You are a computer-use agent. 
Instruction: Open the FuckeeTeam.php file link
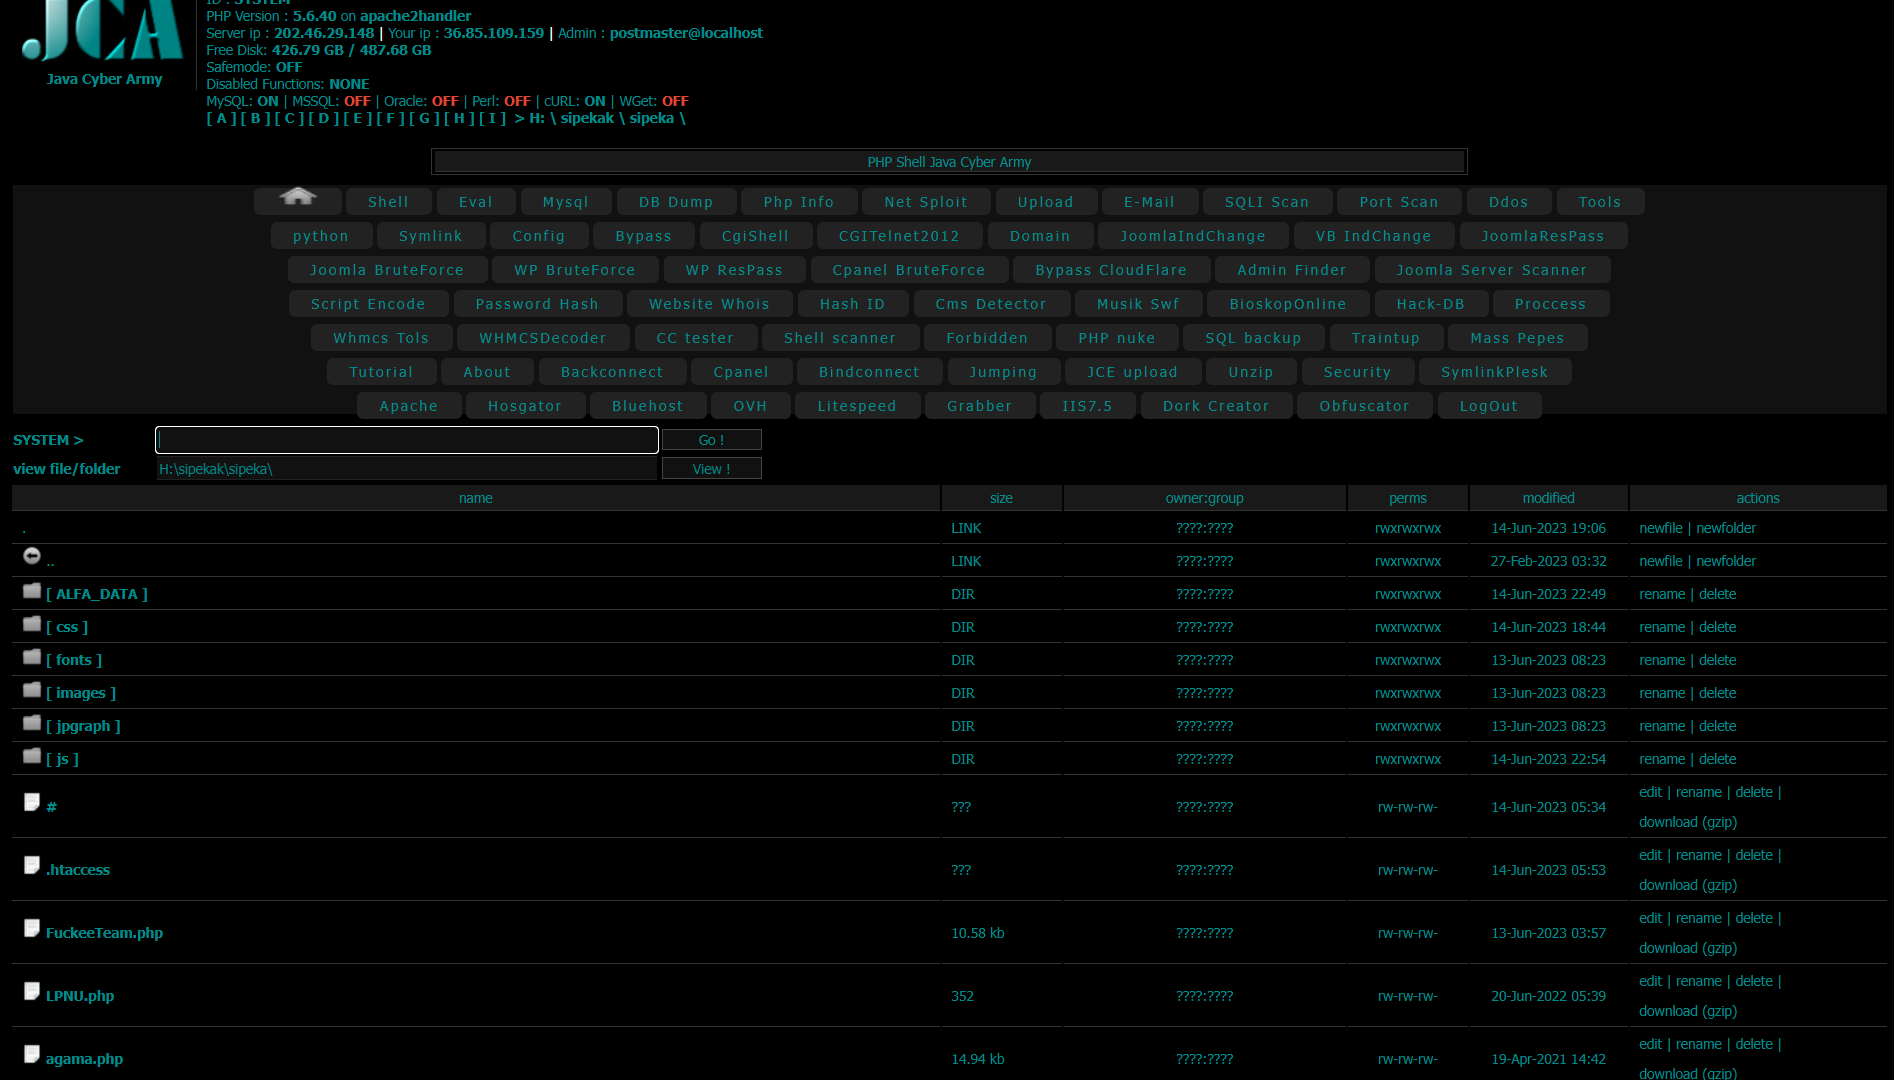click(104, 933)
